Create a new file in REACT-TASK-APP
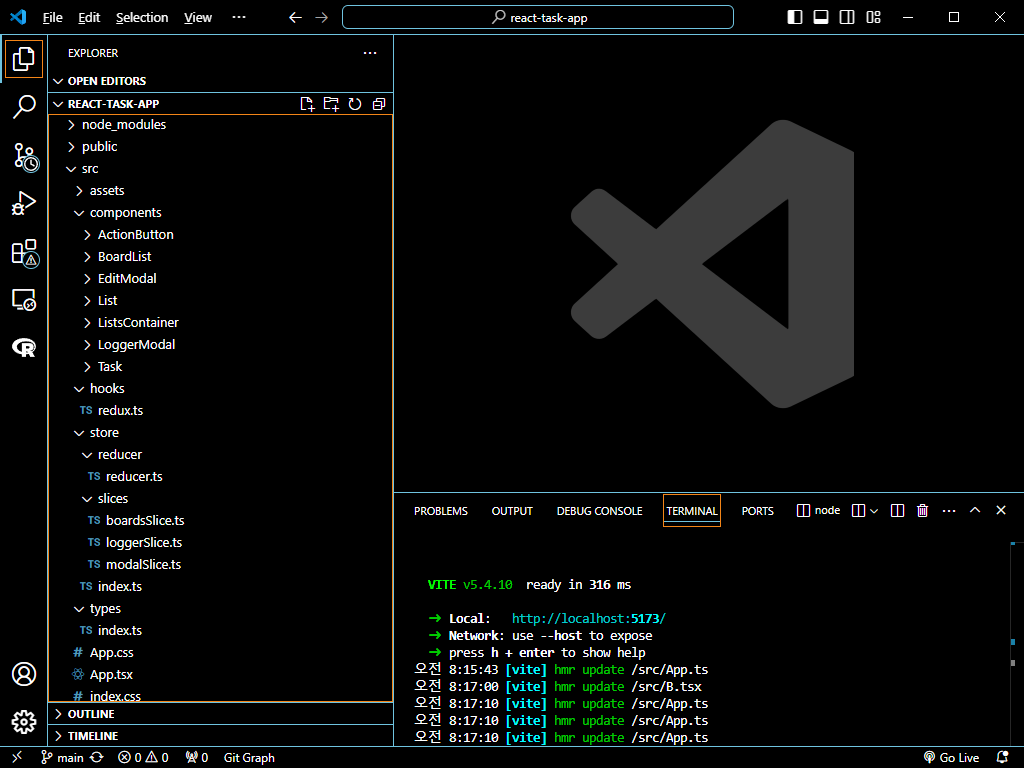Image resolution: width=1024 pixels, height=768 pixels. tap(307, 104)
